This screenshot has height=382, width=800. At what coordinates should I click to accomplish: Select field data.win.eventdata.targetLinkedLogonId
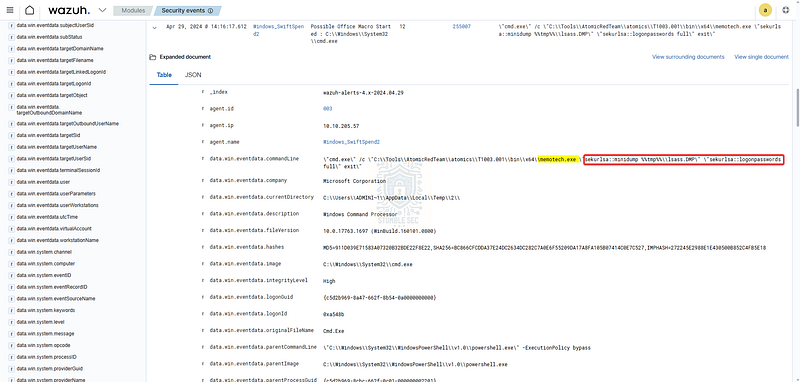point(61,72)
